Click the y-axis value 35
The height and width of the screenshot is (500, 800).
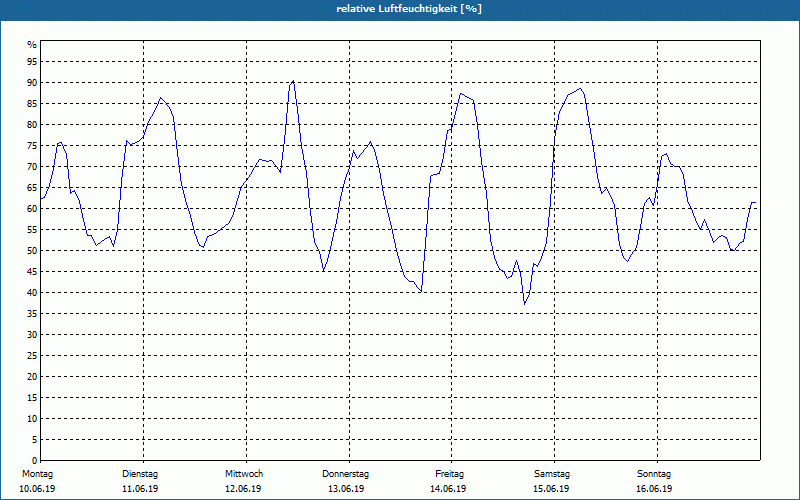pyautogui.click(x=32, y=314)
